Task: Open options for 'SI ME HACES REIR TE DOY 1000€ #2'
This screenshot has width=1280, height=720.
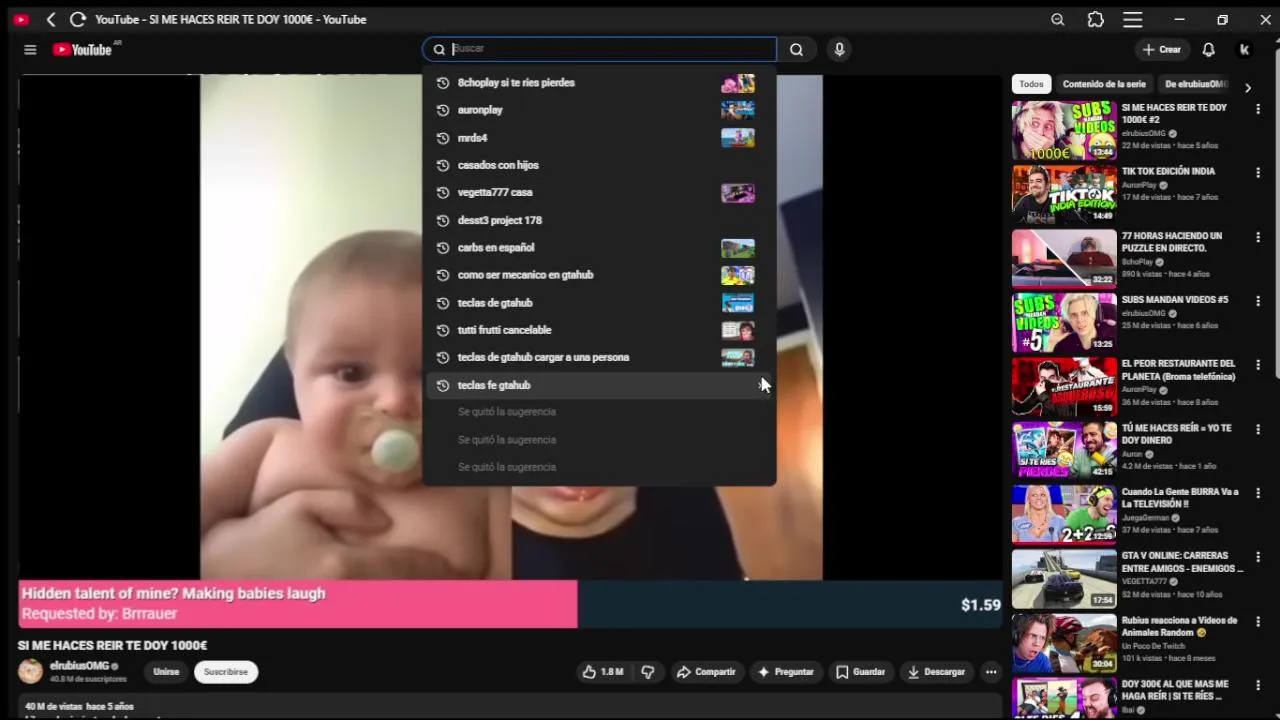Action: point(1258,109)
